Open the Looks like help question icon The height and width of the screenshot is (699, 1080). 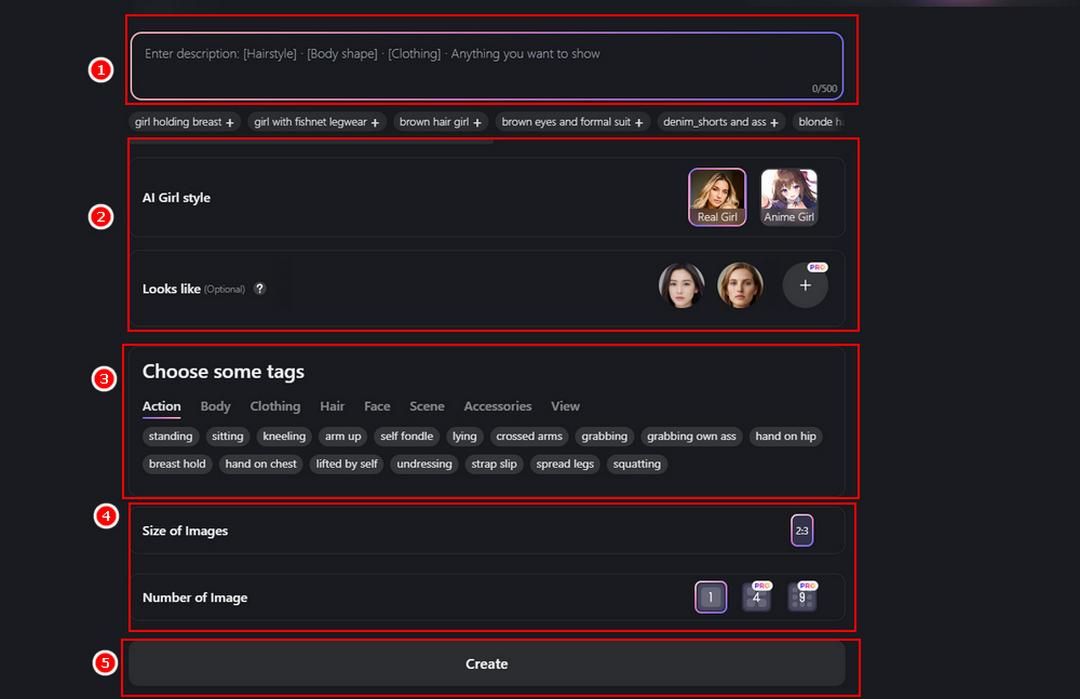260,289
